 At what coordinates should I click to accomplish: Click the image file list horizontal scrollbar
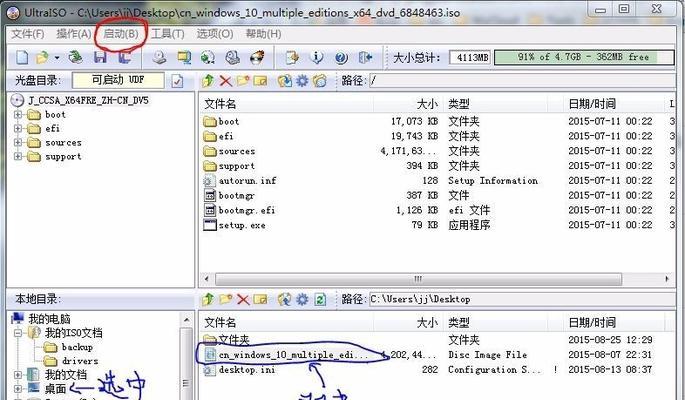(x=418, y=279)
